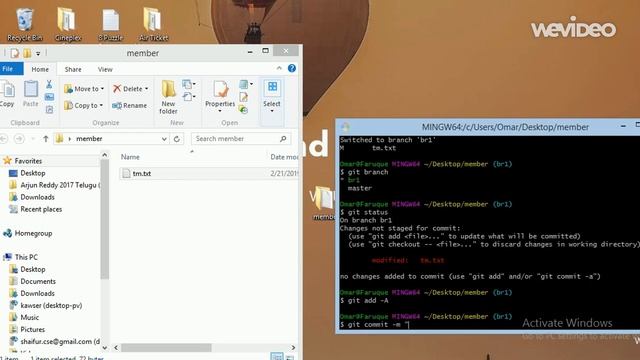Click Edit icon in the Open group
Image resolution: width=640 pixels, height=360 pixels.
(x=244, y=97)
